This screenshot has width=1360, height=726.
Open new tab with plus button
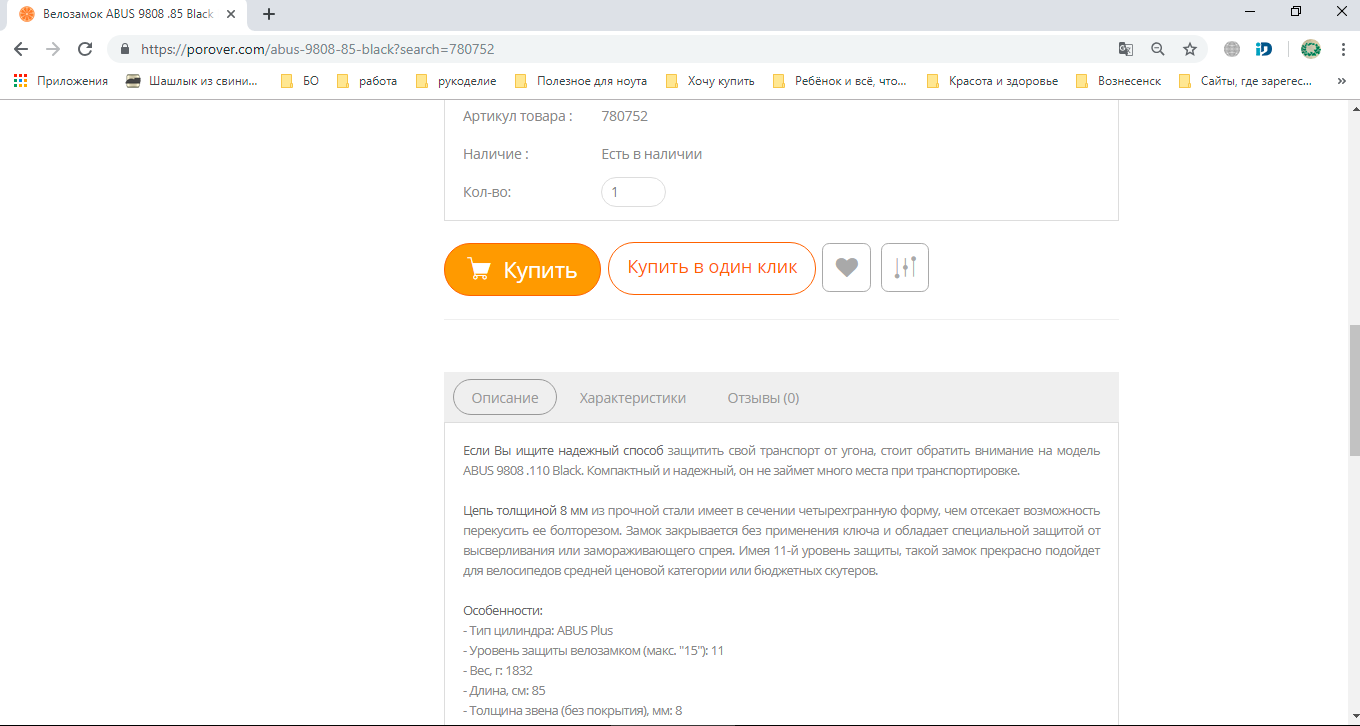click(269, 14)
